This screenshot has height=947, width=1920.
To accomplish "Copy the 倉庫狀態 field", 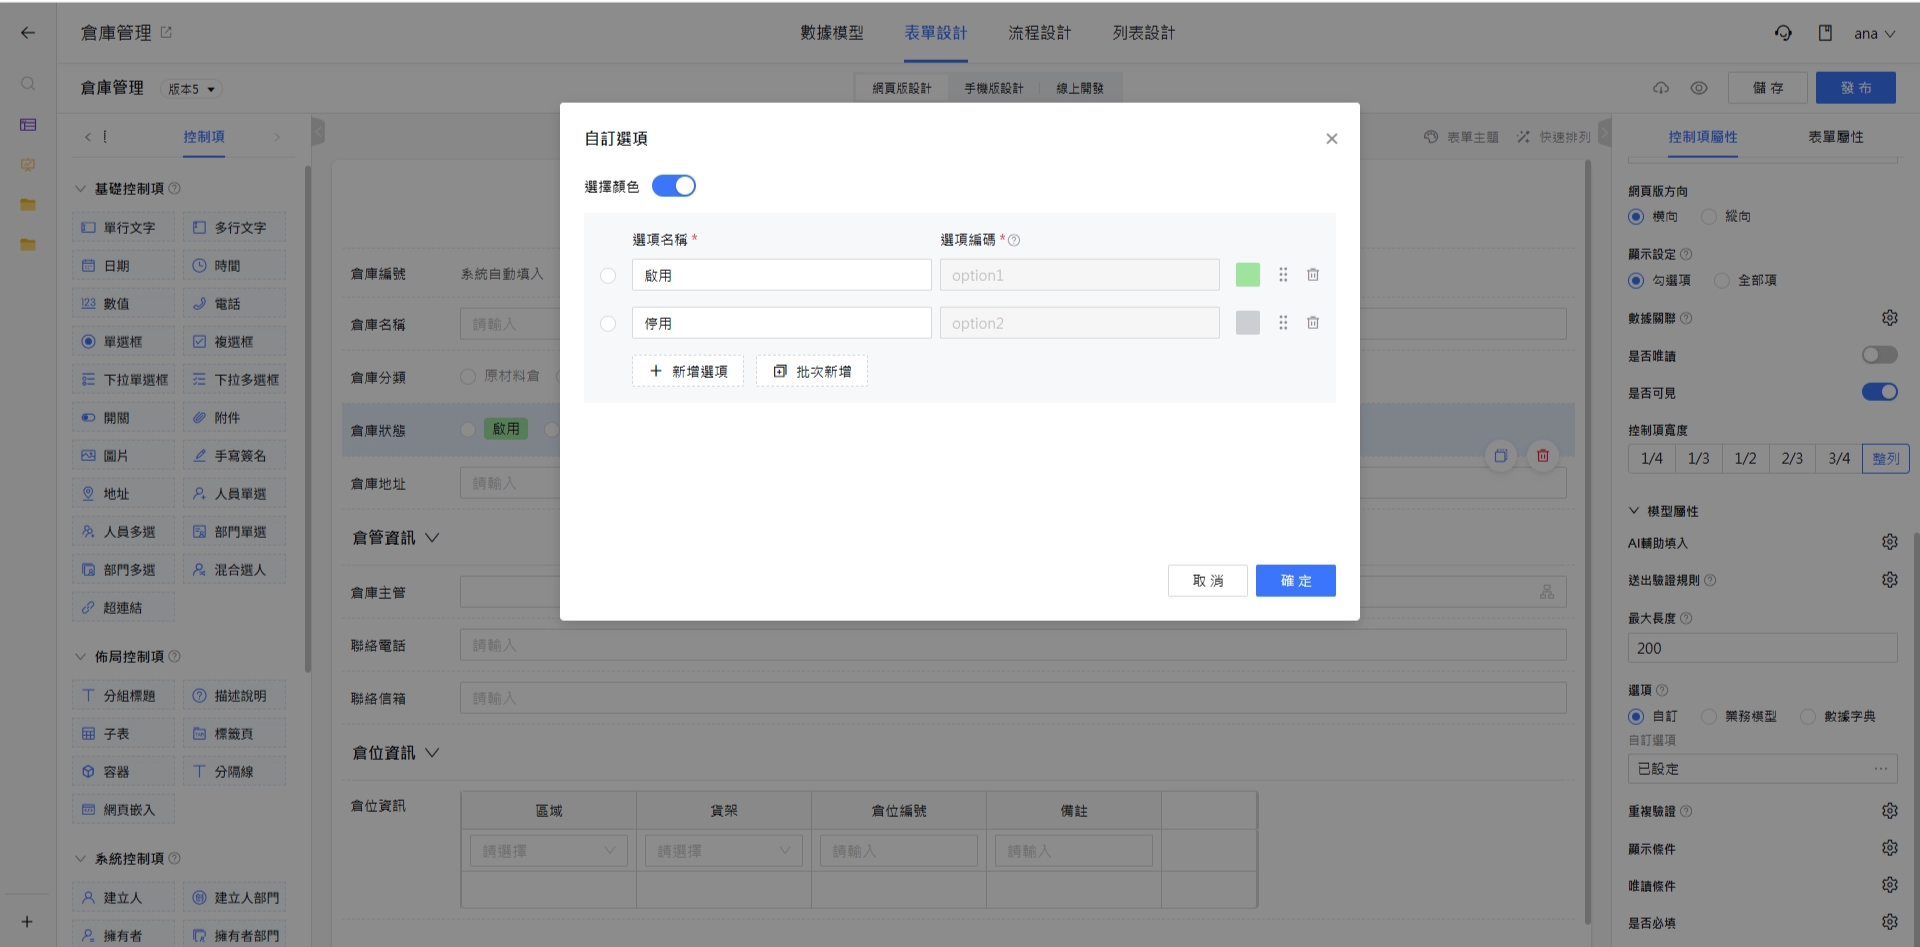I will [1501, 456].
